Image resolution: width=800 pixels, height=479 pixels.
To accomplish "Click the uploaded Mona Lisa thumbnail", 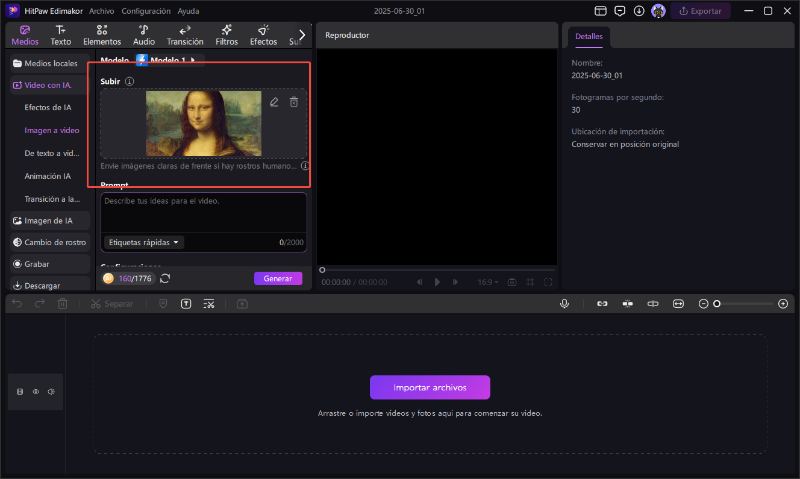I will 204,123.
